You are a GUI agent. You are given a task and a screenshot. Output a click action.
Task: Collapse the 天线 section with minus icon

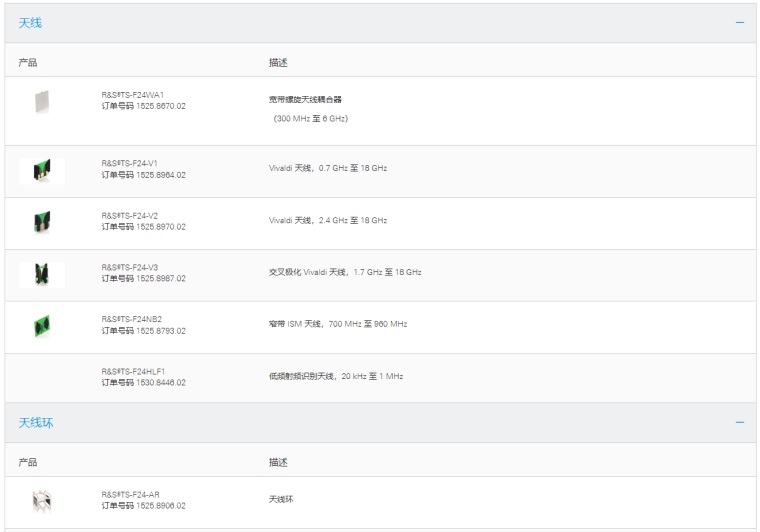point(739,23)
